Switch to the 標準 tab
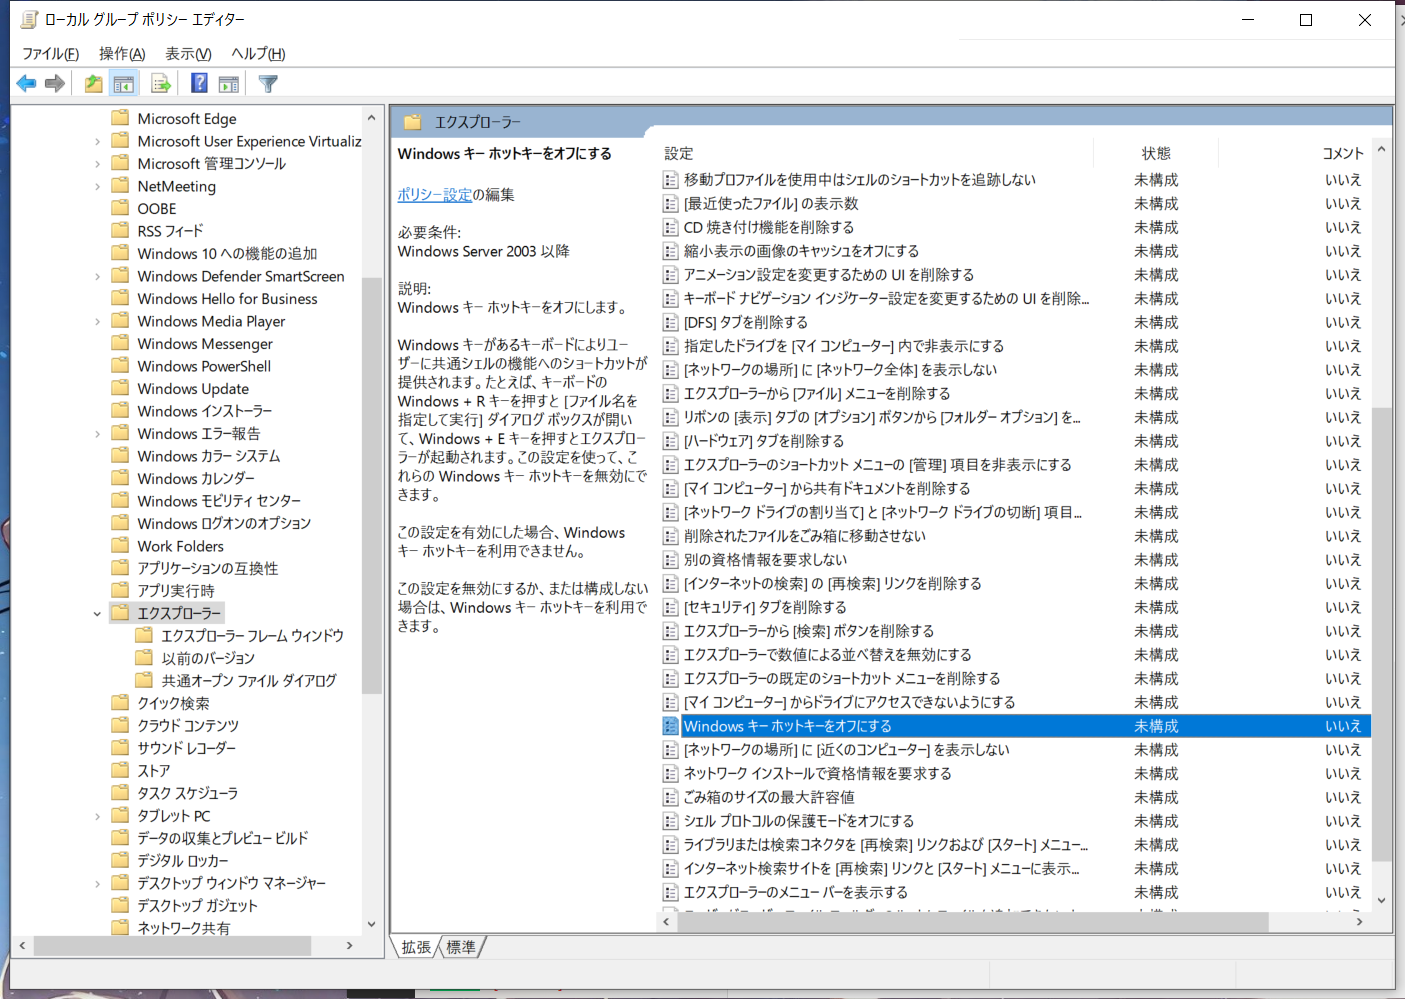The width and height of the screenshot is (1405, 999). [461, 947]
